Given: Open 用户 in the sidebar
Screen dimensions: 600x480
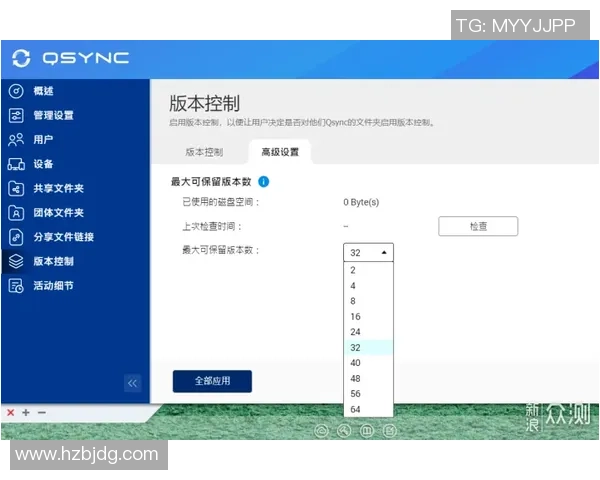Looking at the screenshot, I should point(75,140).
